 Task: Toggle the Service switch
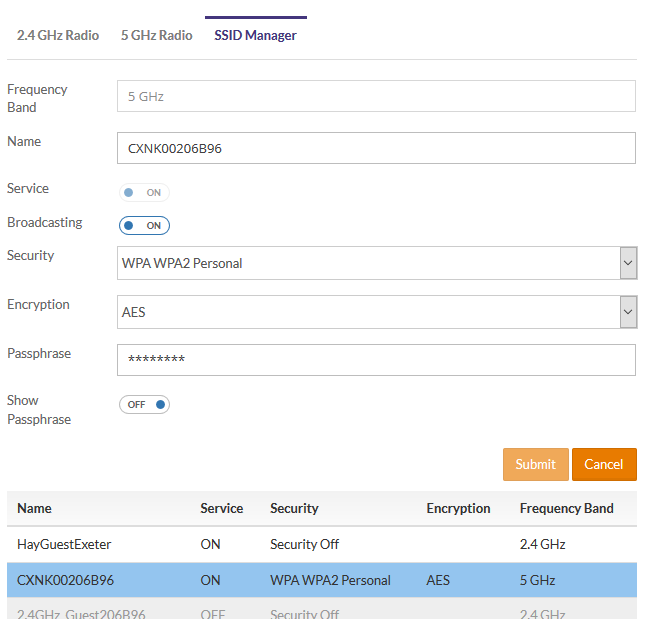[144, 192]
